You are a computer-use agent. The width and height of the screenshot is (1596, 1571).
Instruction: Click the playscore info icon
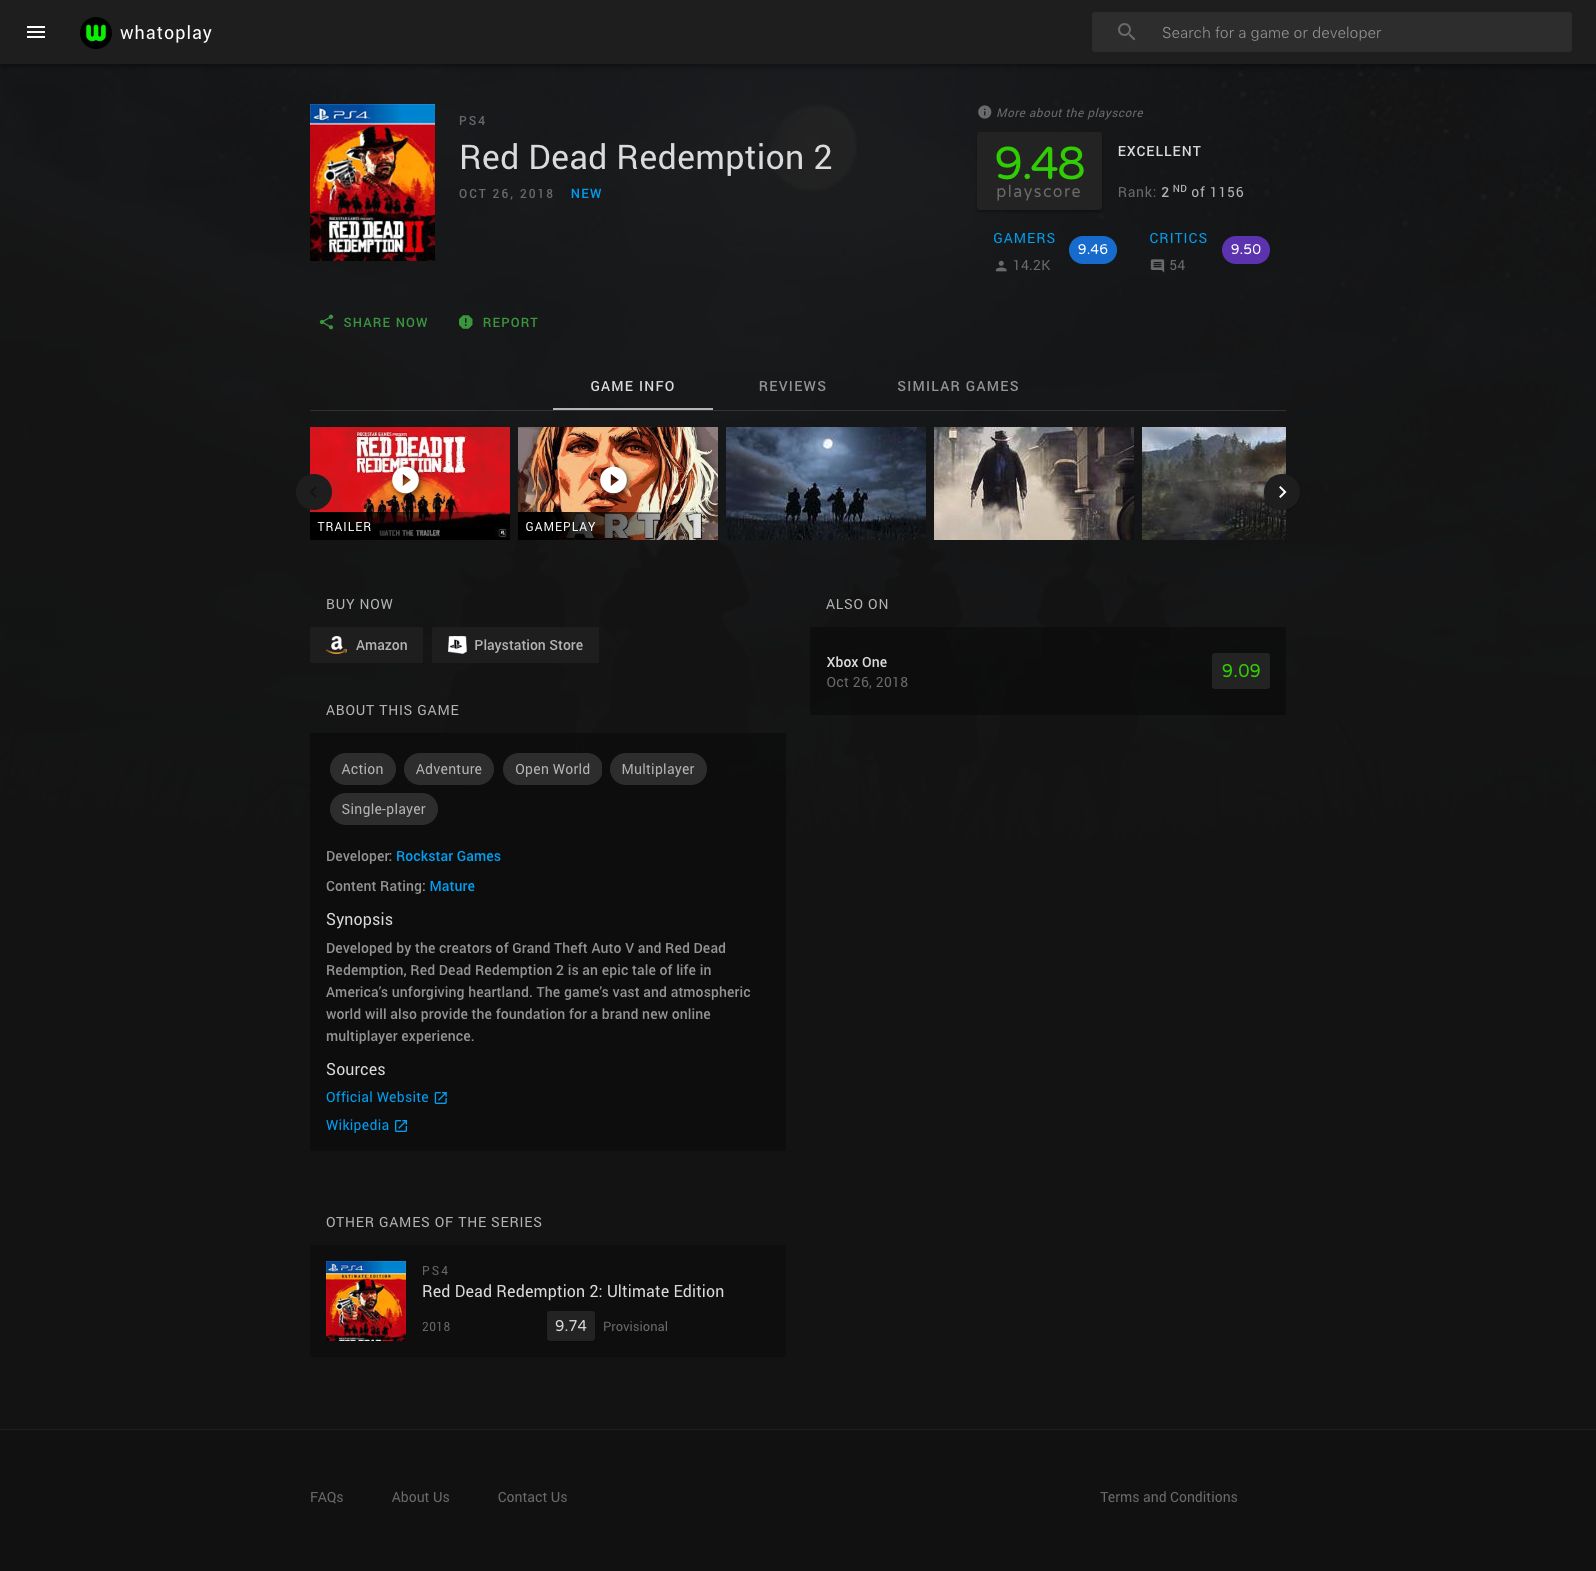point(984,112)
